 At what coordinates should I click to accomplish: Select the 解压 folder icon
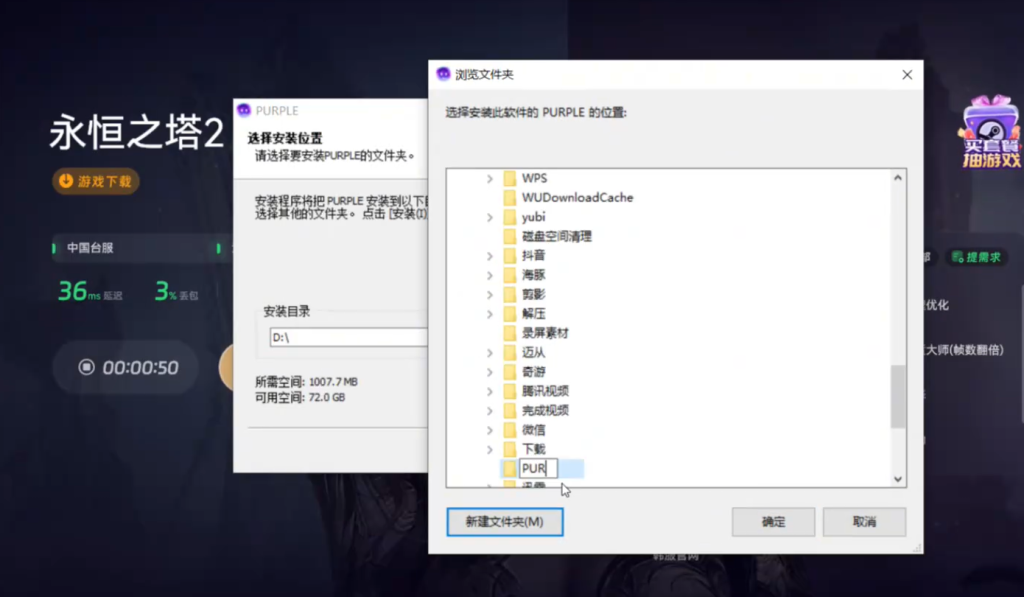click(509, 314)
